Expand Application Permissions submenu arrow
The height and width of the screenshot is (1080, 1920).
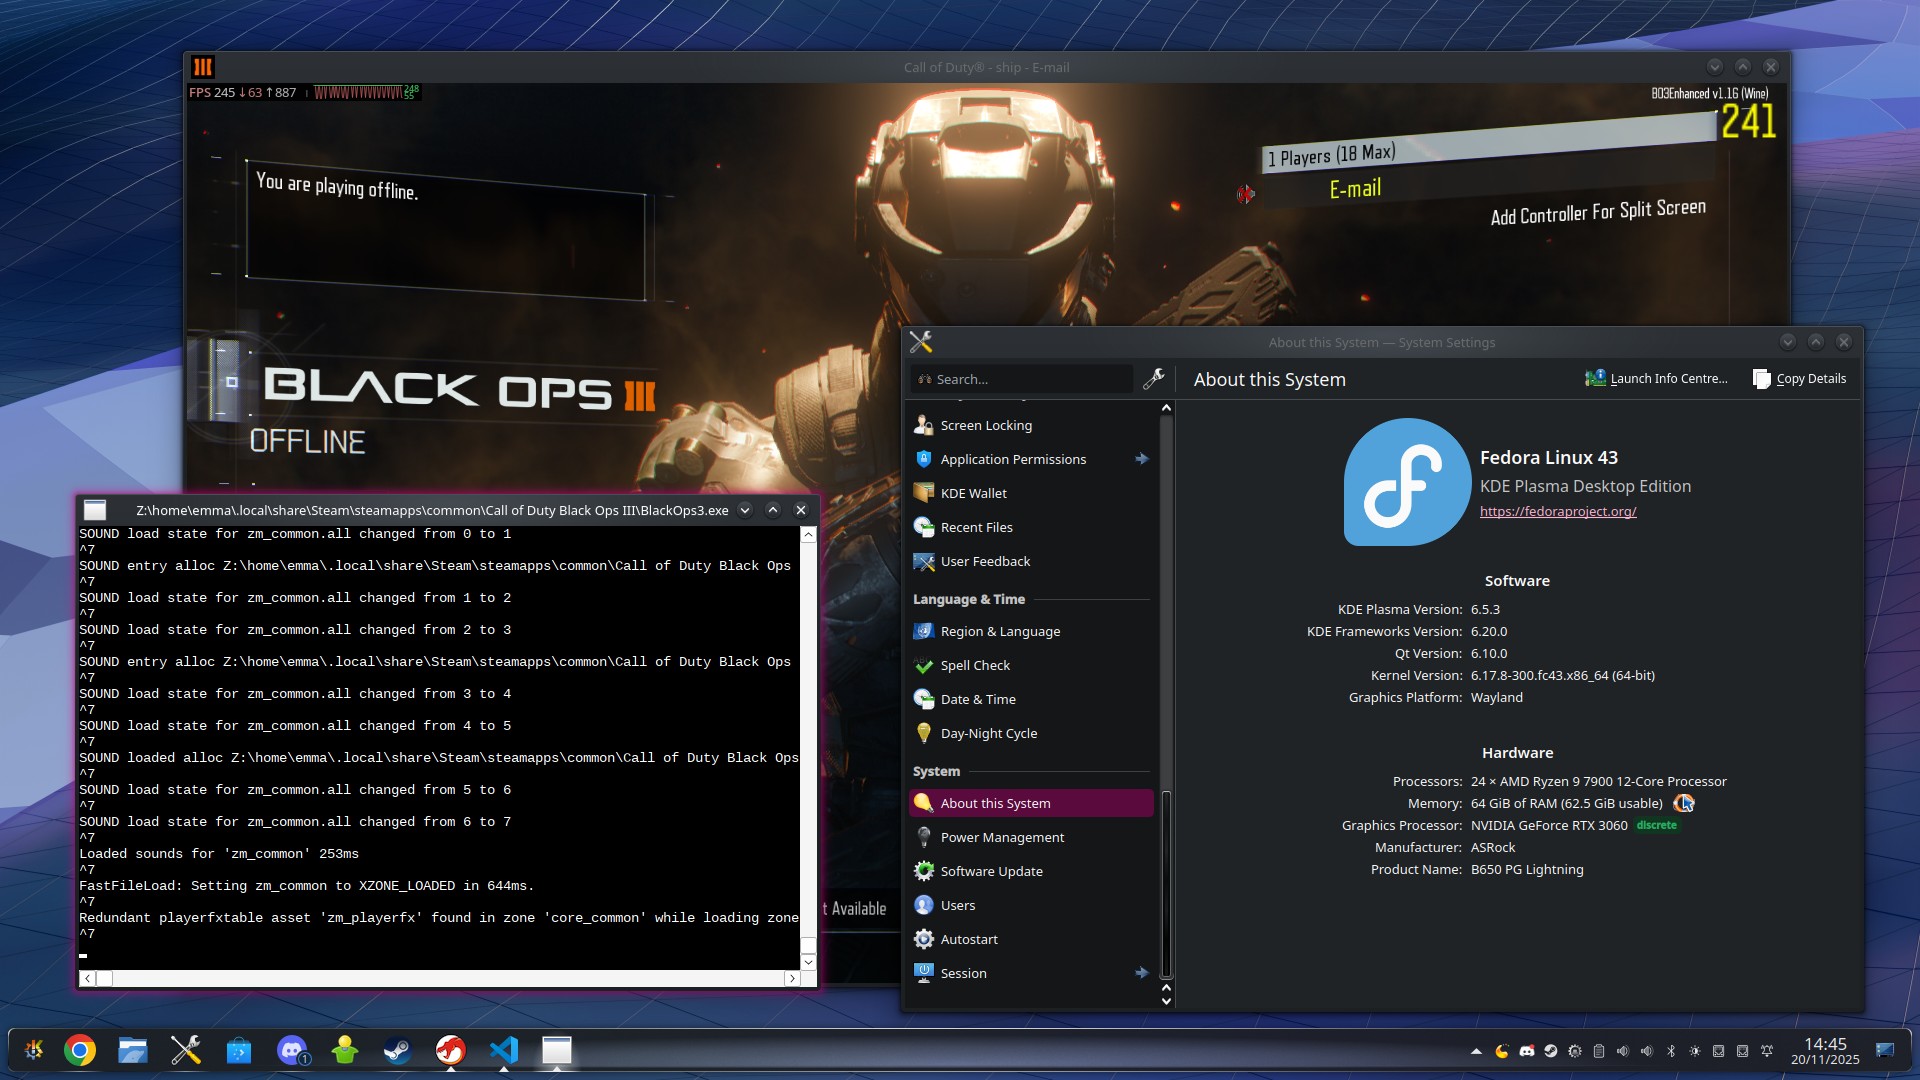(x=1141, y=459)
